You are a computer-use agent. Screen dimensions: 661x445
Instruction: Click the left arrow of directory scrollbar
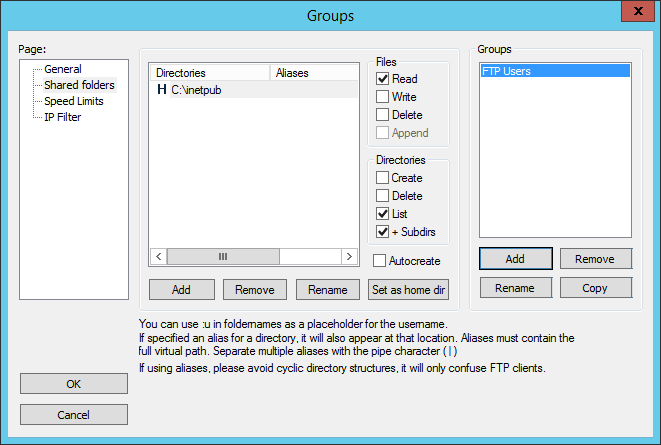pyautogui.click(x=159, y=256)
